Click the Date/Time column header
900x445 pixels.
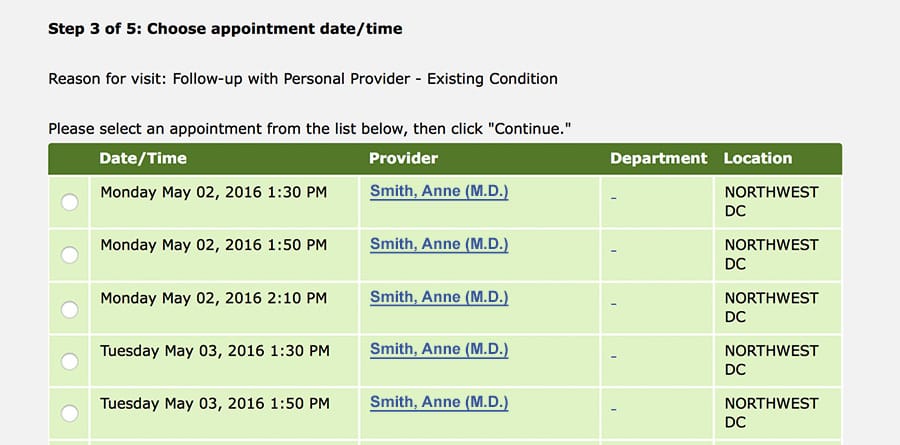[143, 158]
